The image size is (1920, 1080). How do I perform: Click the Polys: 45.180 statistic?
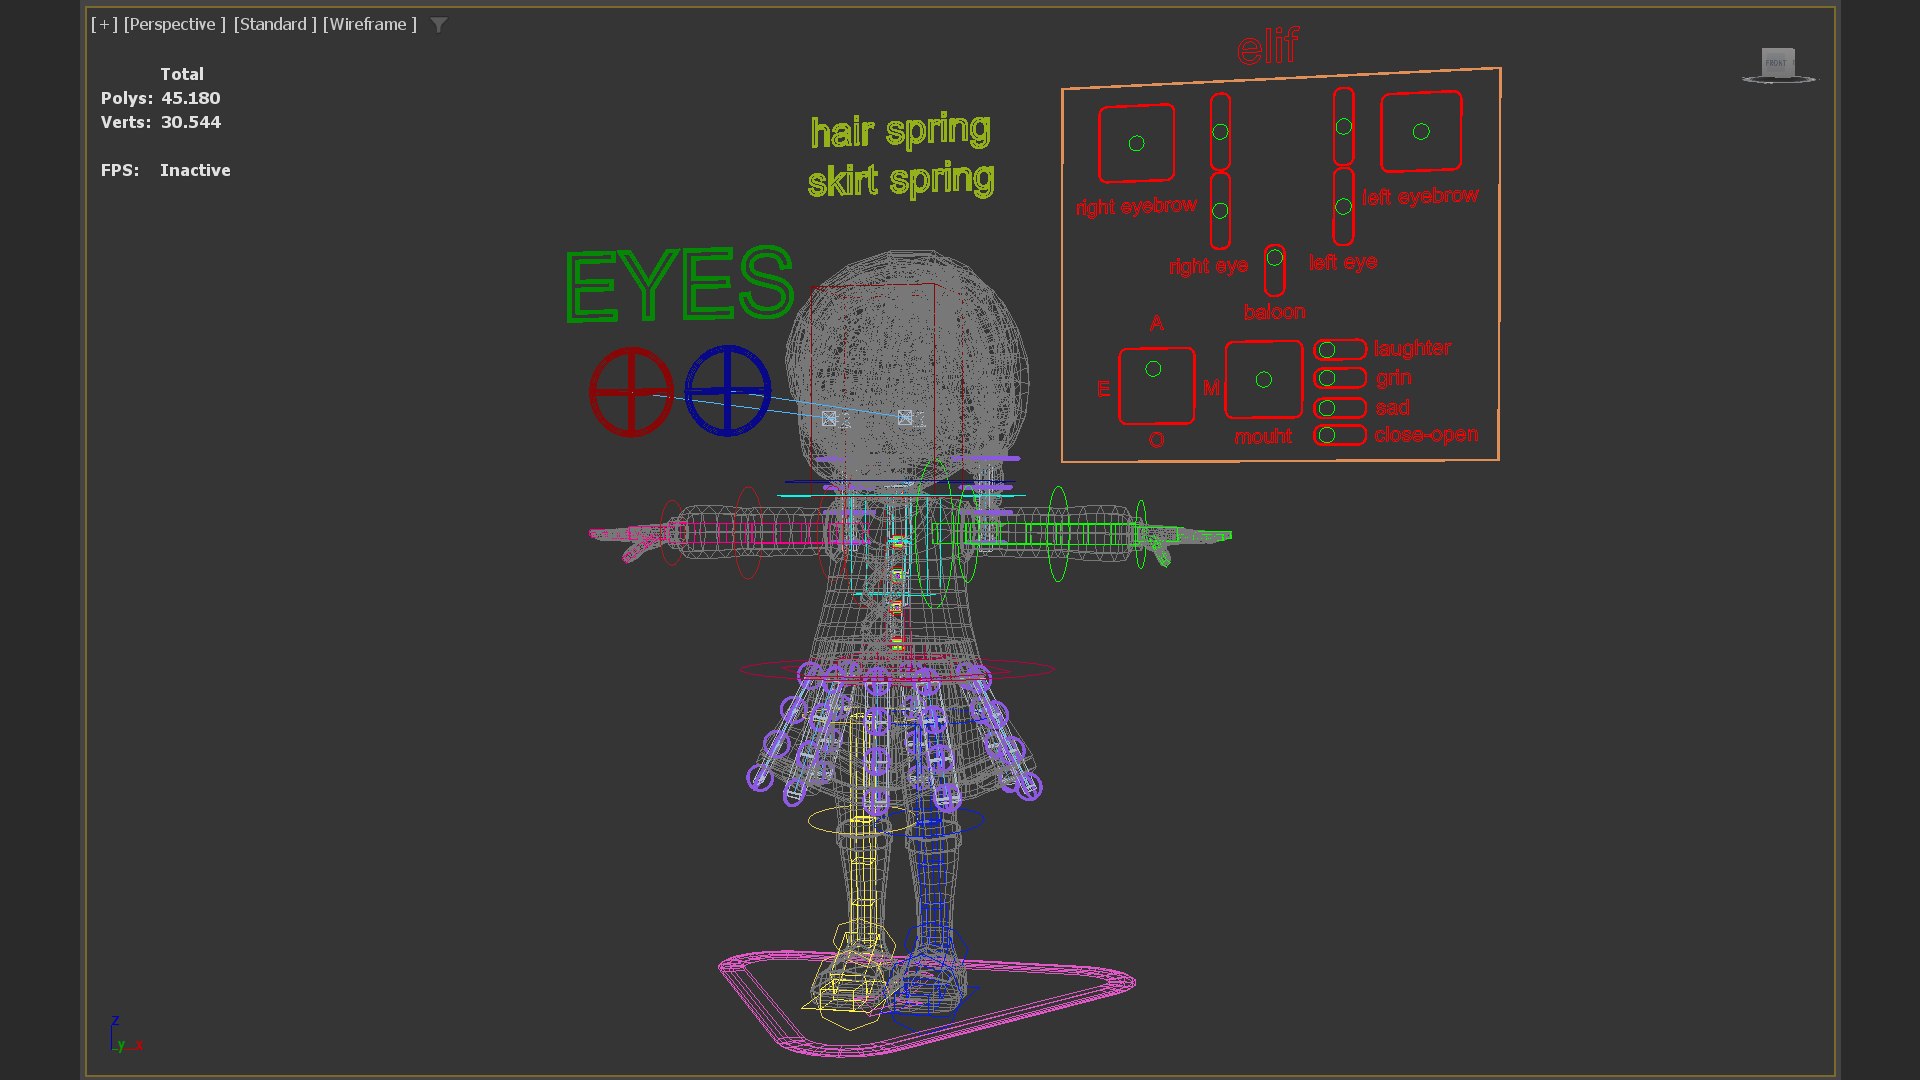(x=160, y=98)
